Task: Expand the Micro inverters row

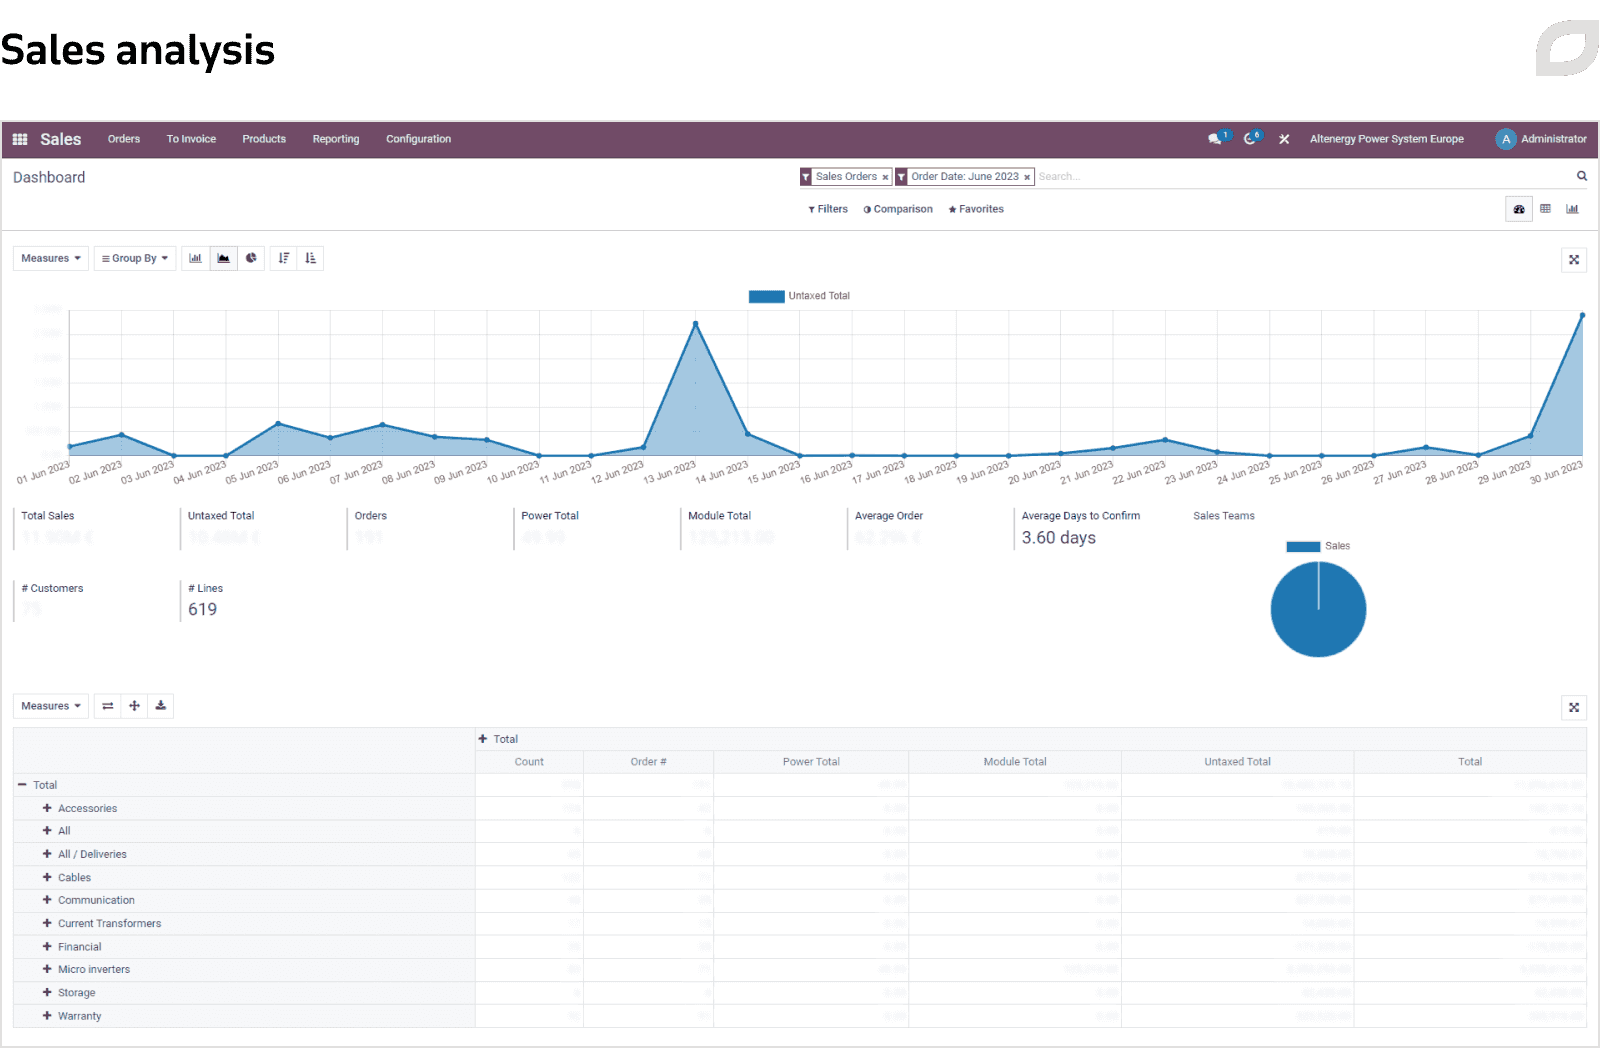Action: (47, 969)
